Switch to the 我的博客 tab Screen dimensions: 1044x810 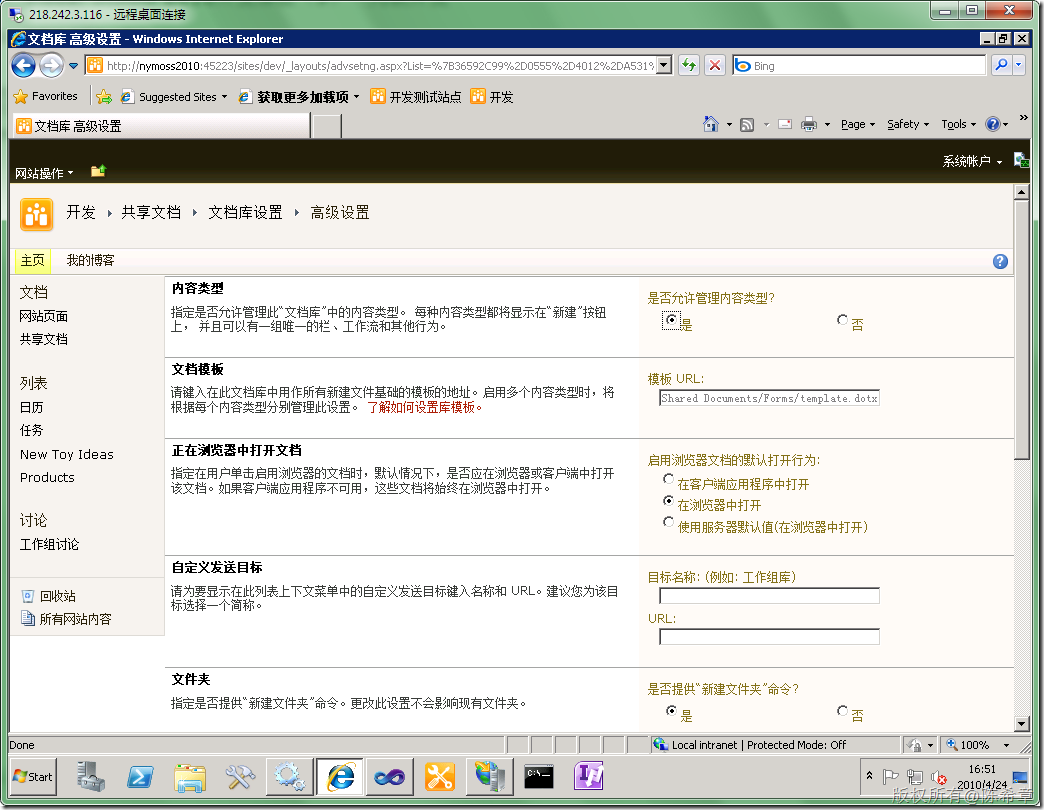pyautogui.click(x=91, y=260)
